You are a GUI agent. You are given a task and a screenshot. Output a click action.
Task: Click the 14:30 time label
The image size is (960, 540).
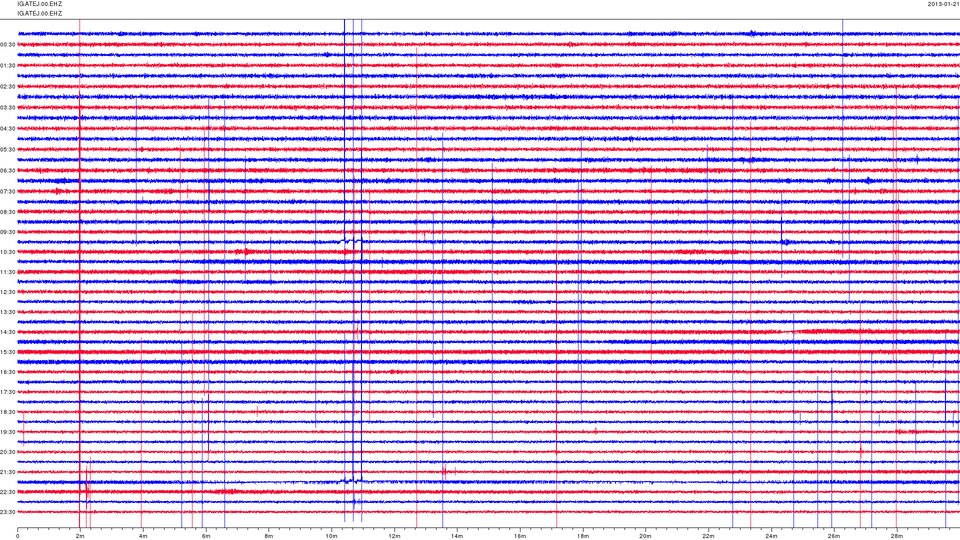coord(7,332)
